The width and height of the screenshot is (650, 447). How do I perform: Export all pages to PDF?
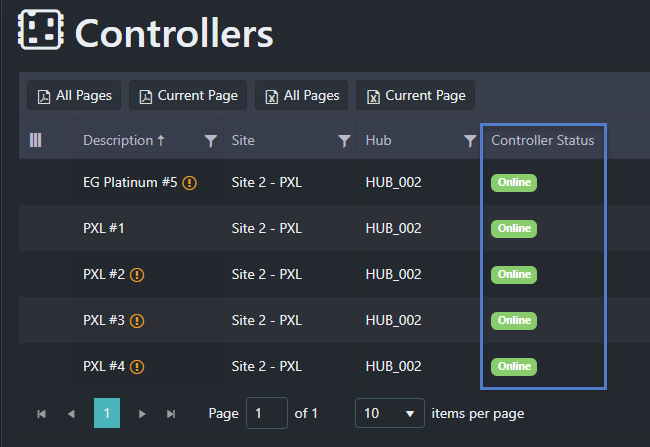coord(74,95)
